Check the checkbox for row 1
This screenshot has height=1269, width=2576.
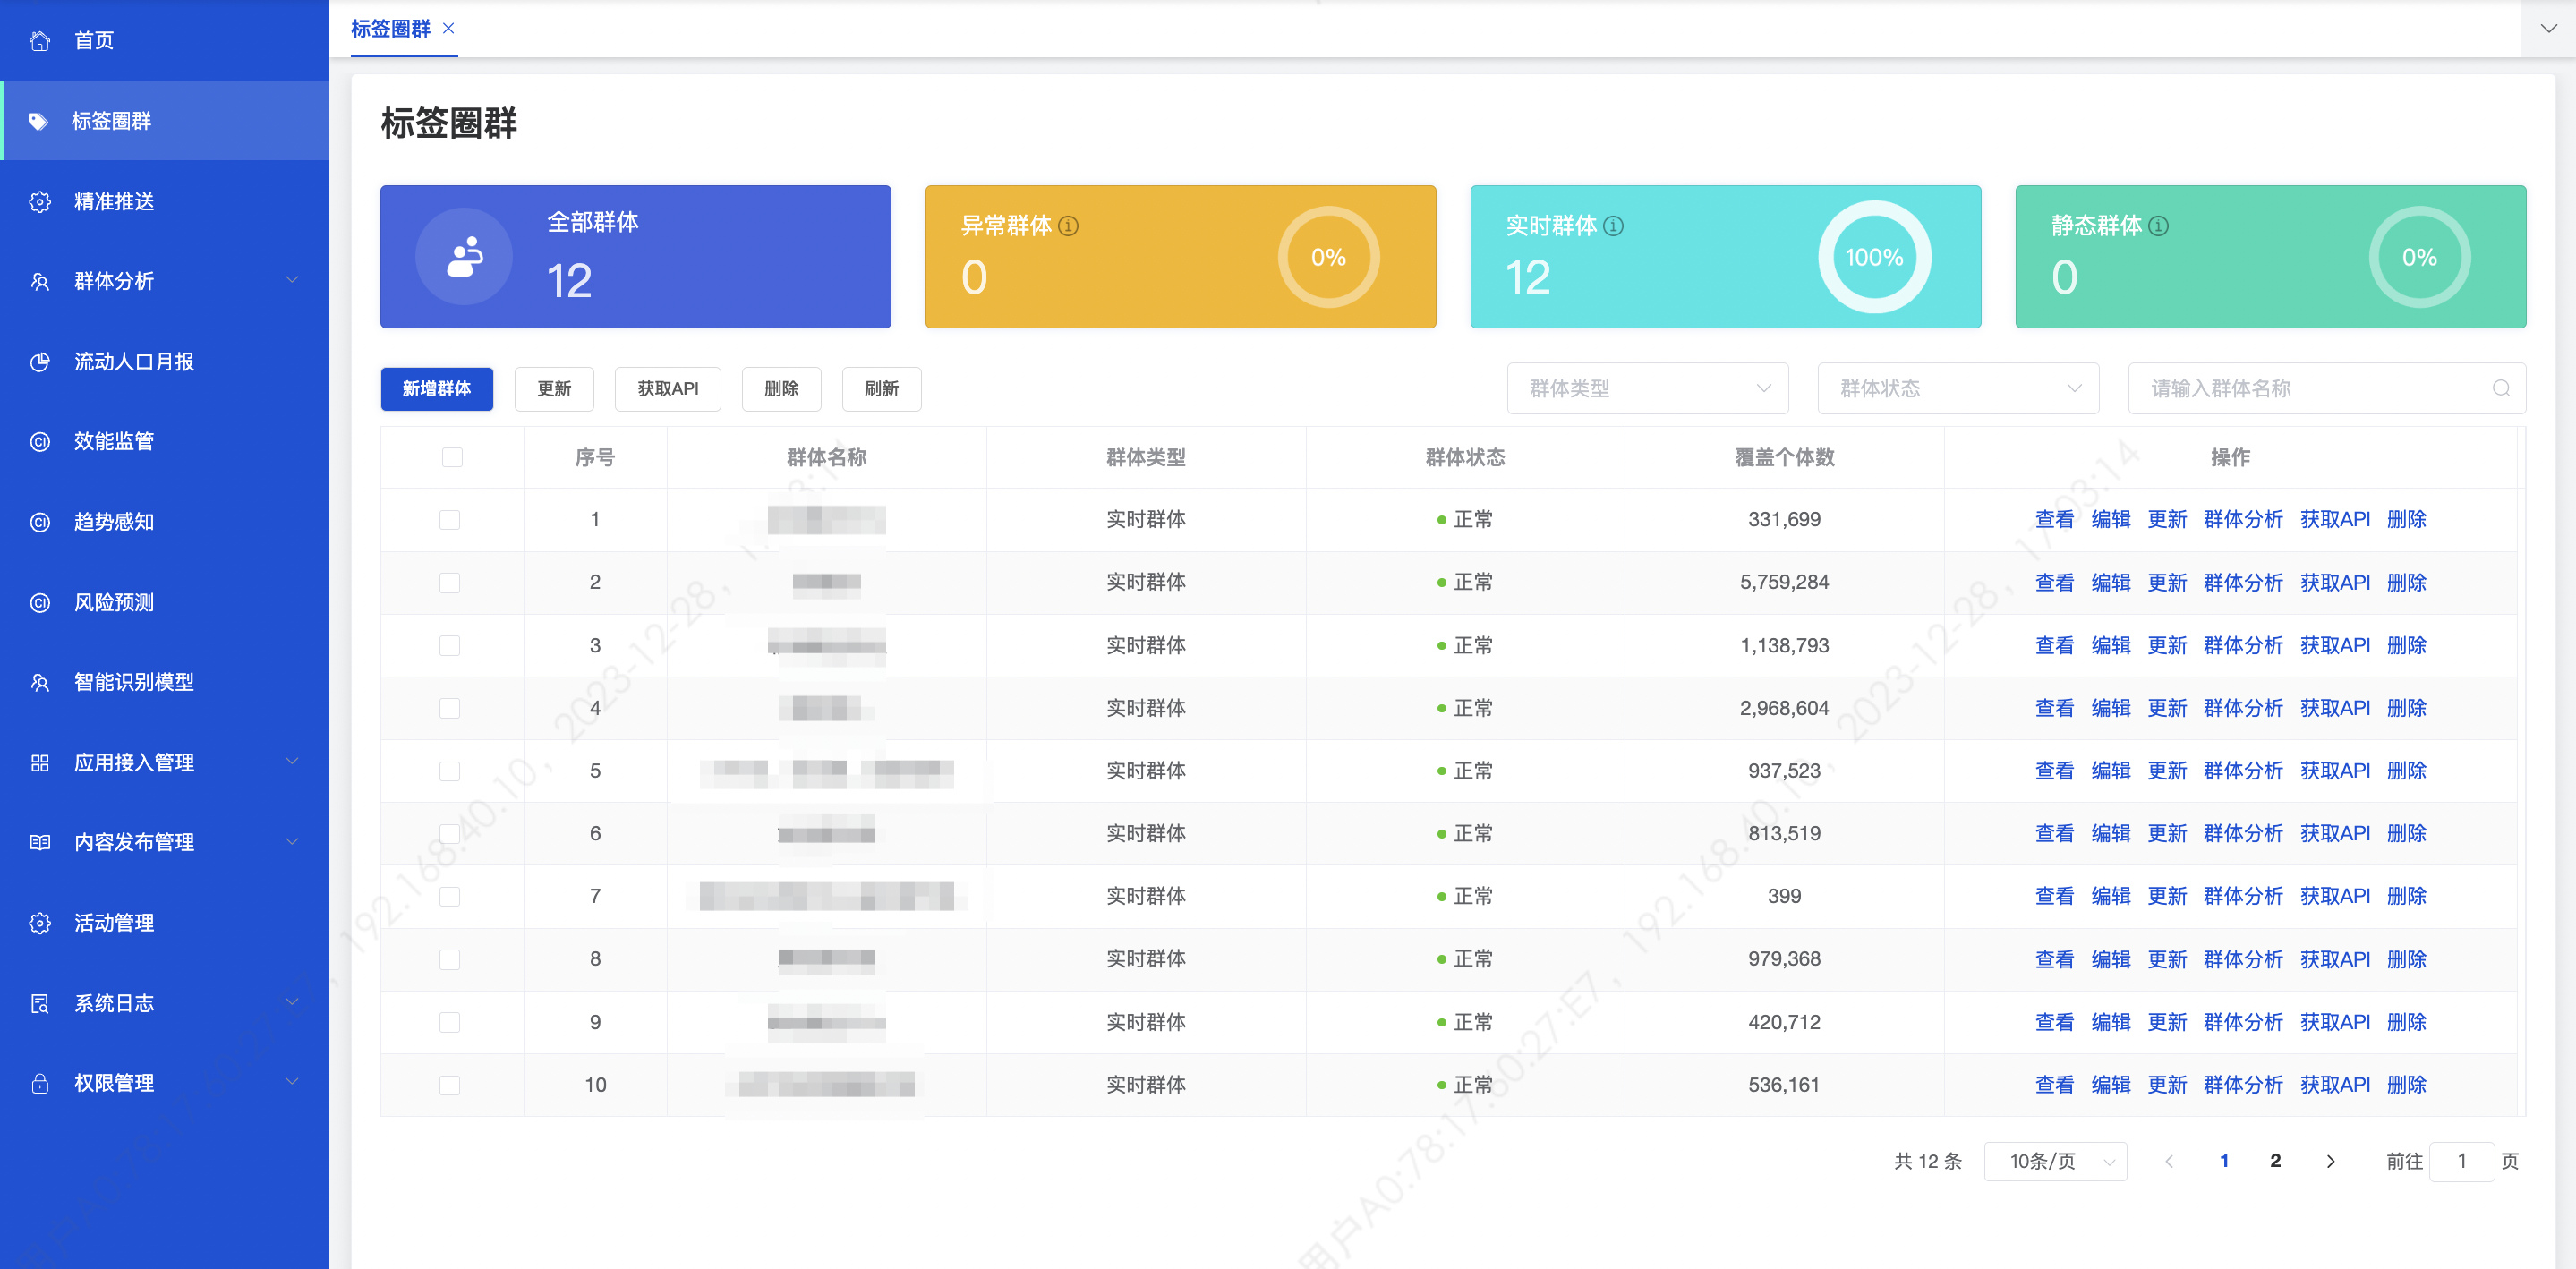(450, 520)
